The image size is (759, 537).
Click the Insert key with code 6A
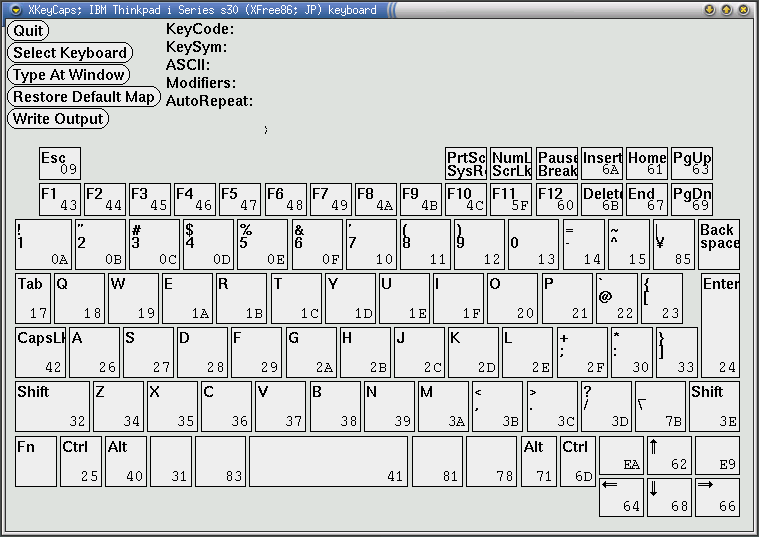tap(602, 163)
